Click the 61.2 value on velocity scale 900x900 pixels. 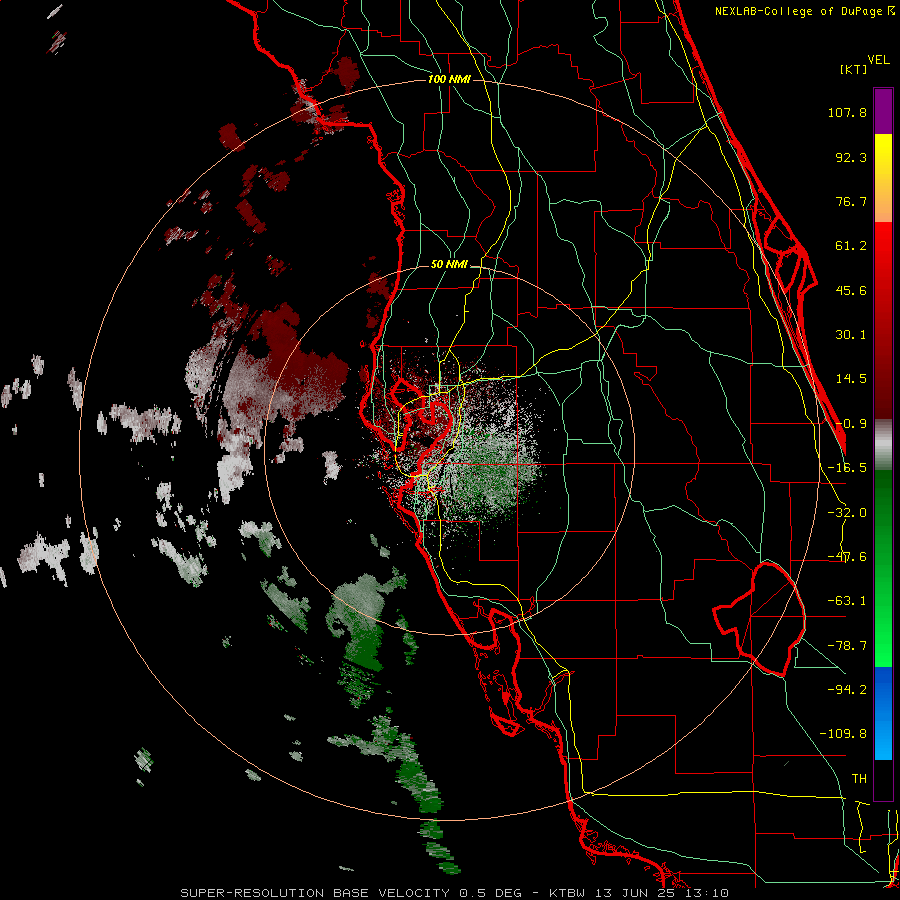tap(851, 246)
